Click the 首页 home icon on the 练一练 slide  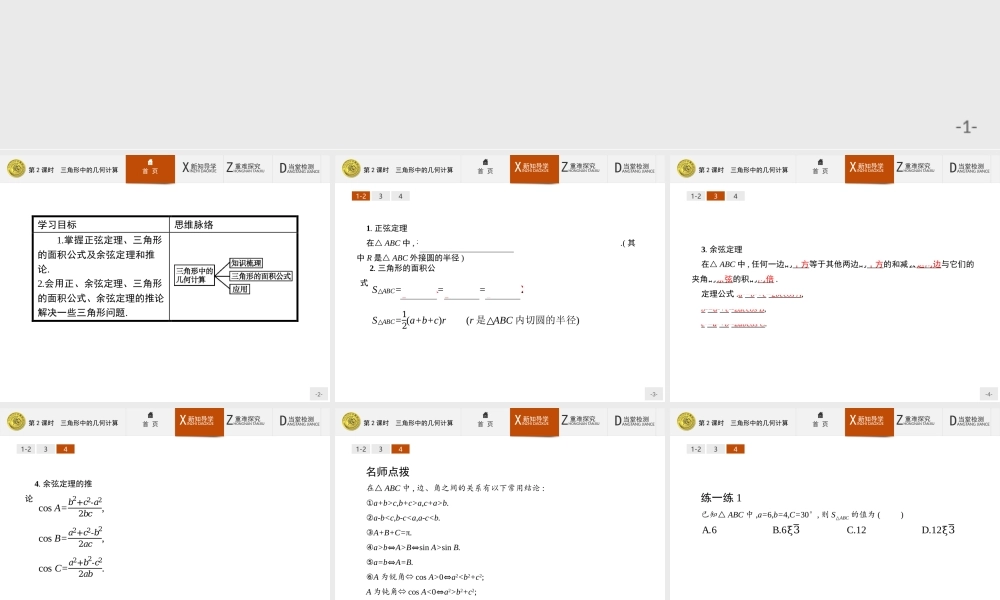820,420
